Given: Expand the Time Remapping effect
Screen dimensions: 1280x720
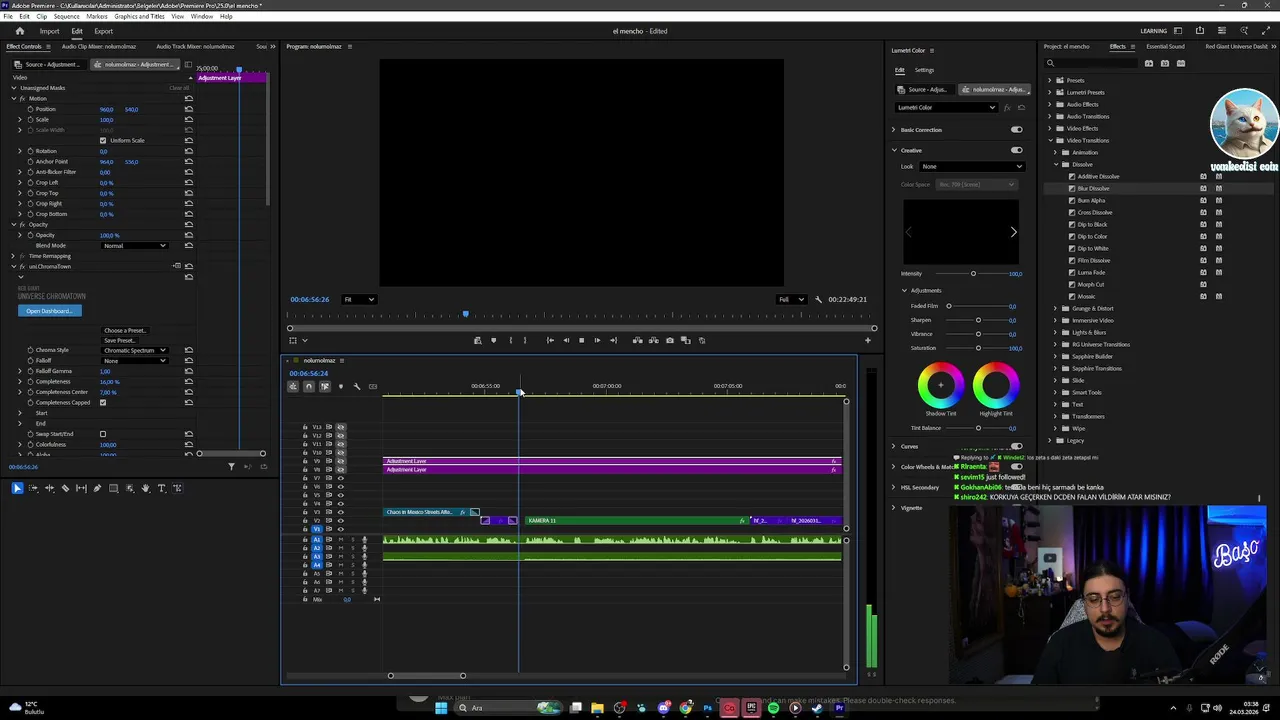Looking at the screenshot, I should (13, 256).
